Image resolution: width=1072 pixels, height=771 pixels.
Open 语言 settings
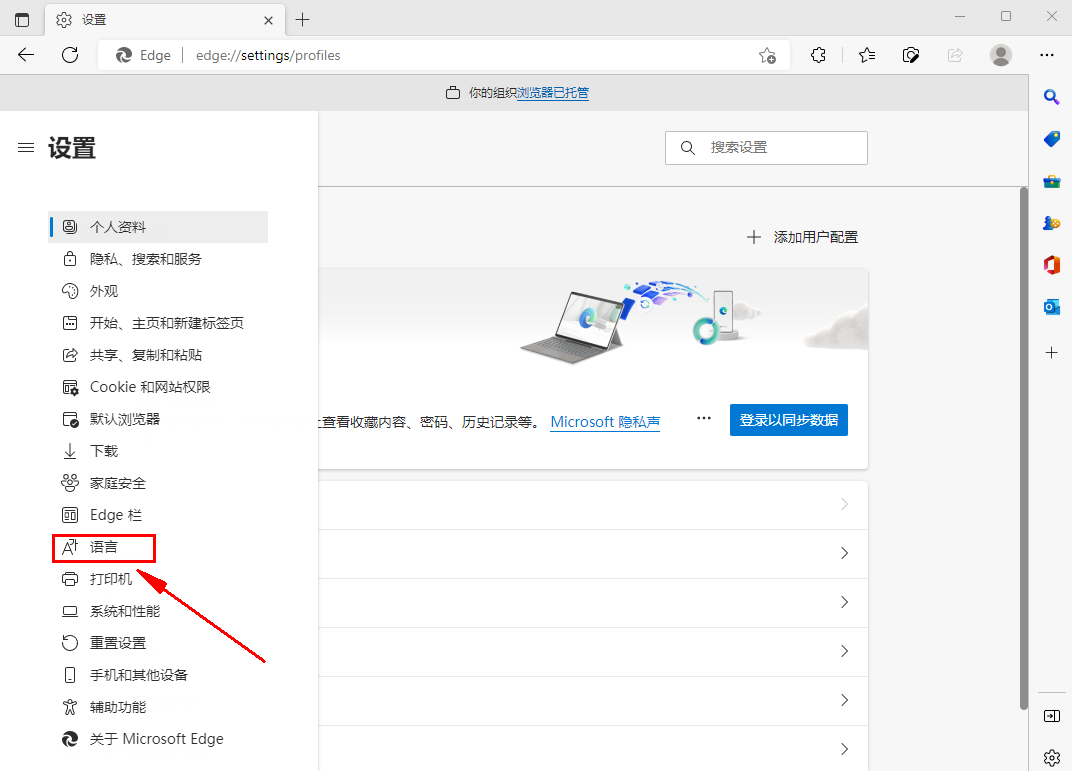pyautogui.click(x=159, y=547)
